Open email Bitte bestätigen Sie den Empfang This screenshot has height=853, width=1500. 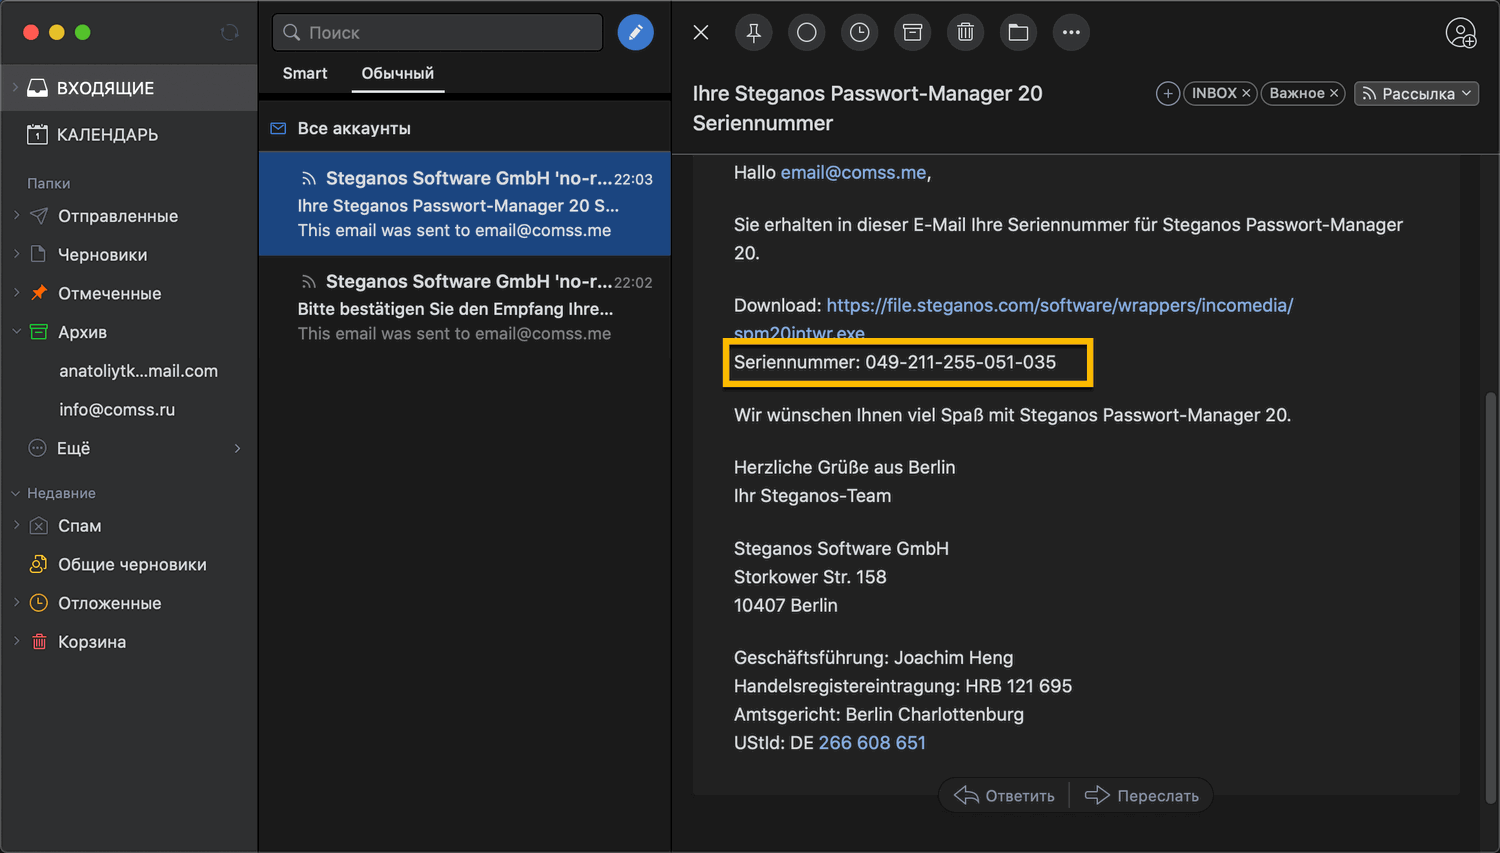tap(464, 307)
